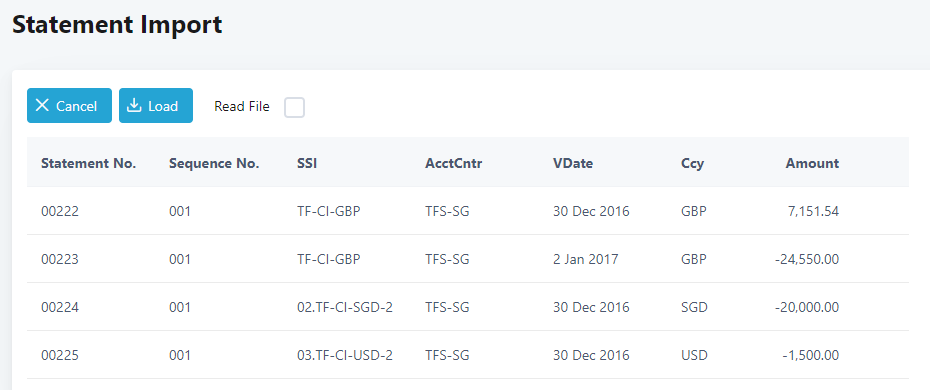Click the AcctCntr column header
The width and height of the screenshot is (930, 390).
click(x=454, y=164)
